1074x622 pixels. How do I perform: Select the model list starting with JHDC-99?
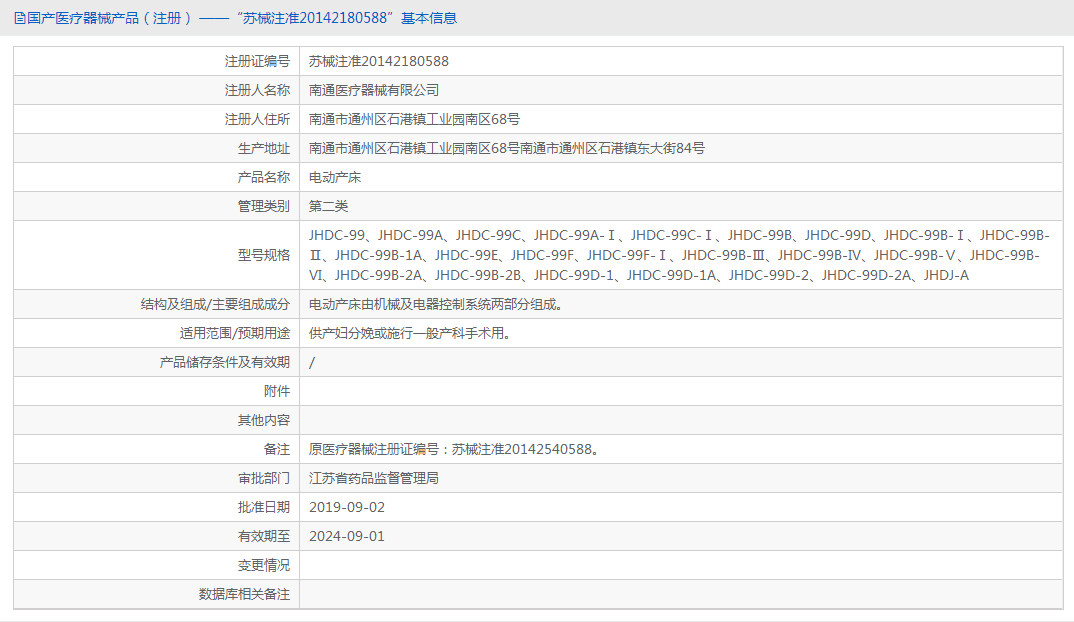679,255
